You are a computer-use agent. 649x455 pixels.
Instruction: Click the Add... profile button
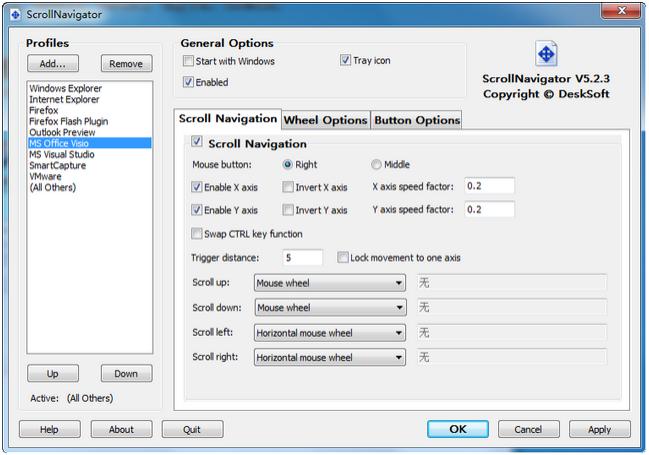[53, 64]
